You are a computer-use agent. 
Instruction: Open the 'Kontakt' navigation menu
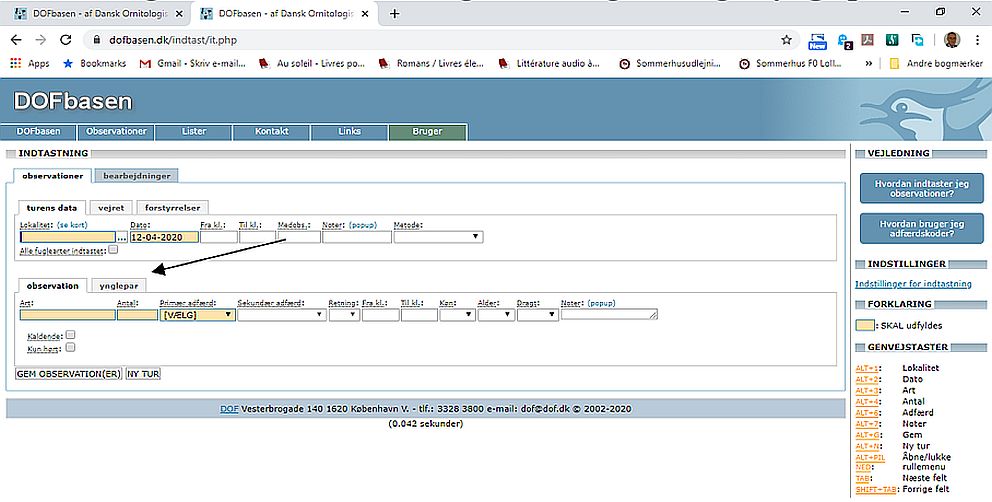[x=271, y=132]
